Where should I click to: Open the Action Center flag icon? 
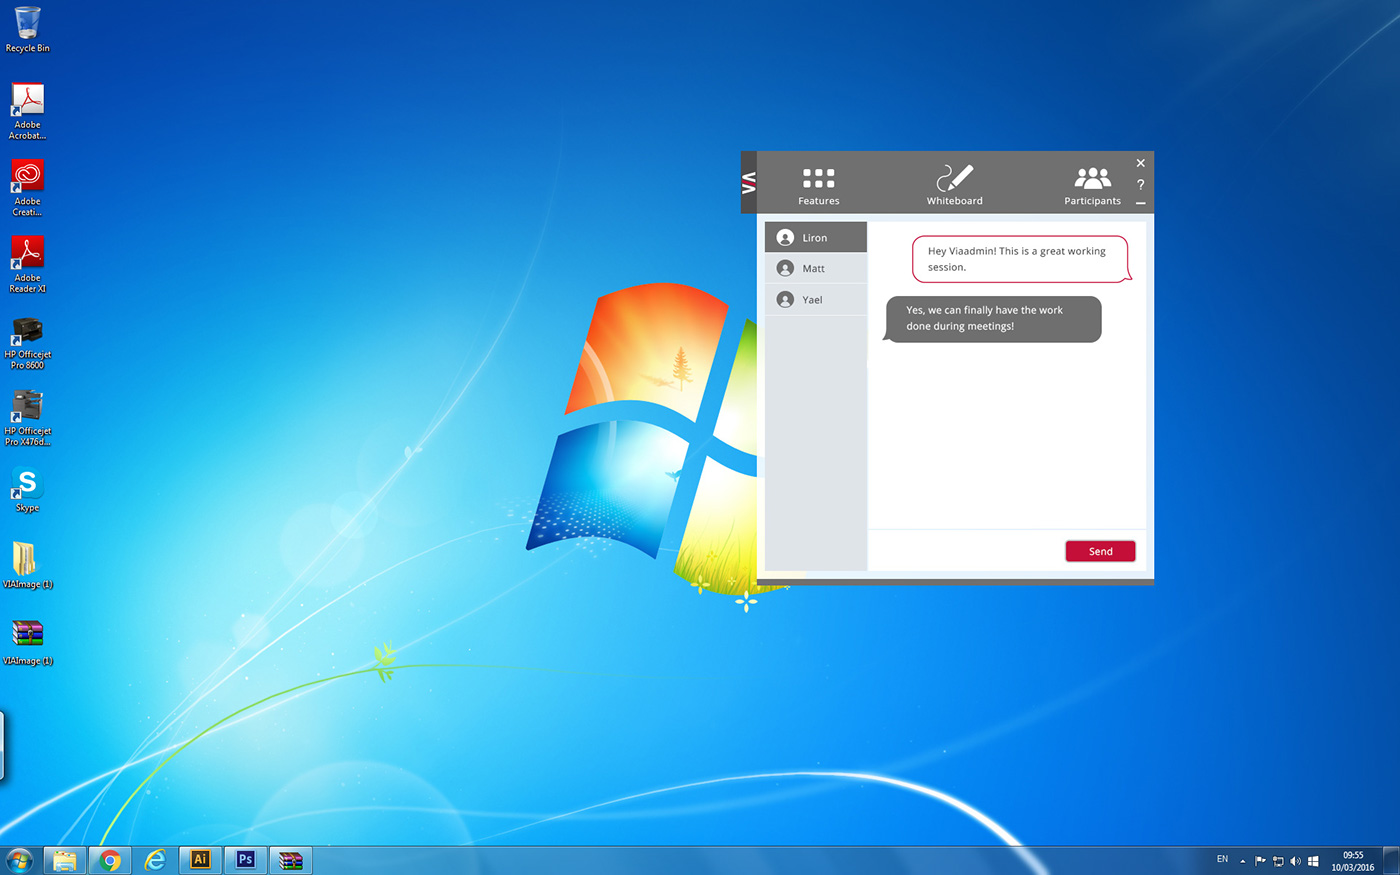click(x=1260, y=861)
